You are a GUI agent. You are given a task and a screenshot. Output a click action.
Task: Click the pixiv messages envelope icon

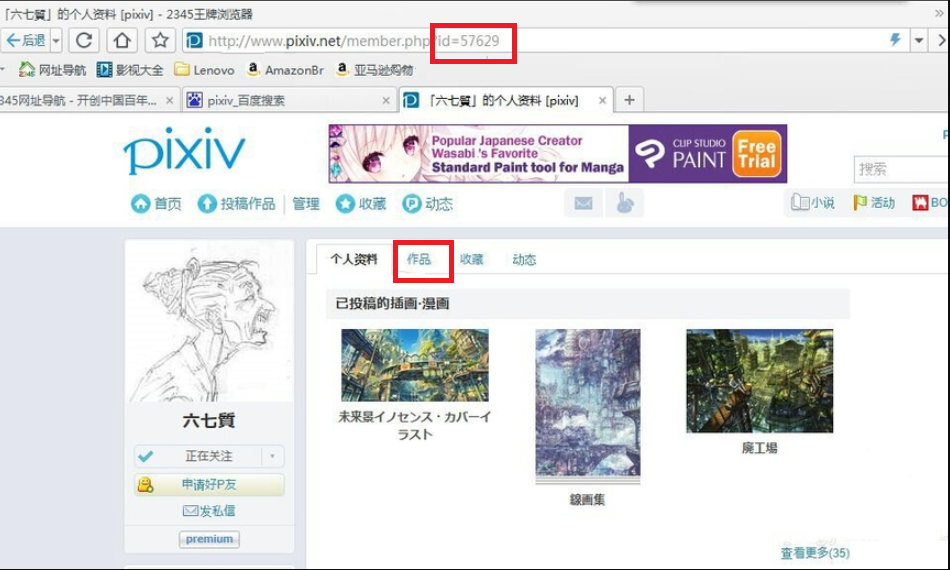click(x=583, y=203)
